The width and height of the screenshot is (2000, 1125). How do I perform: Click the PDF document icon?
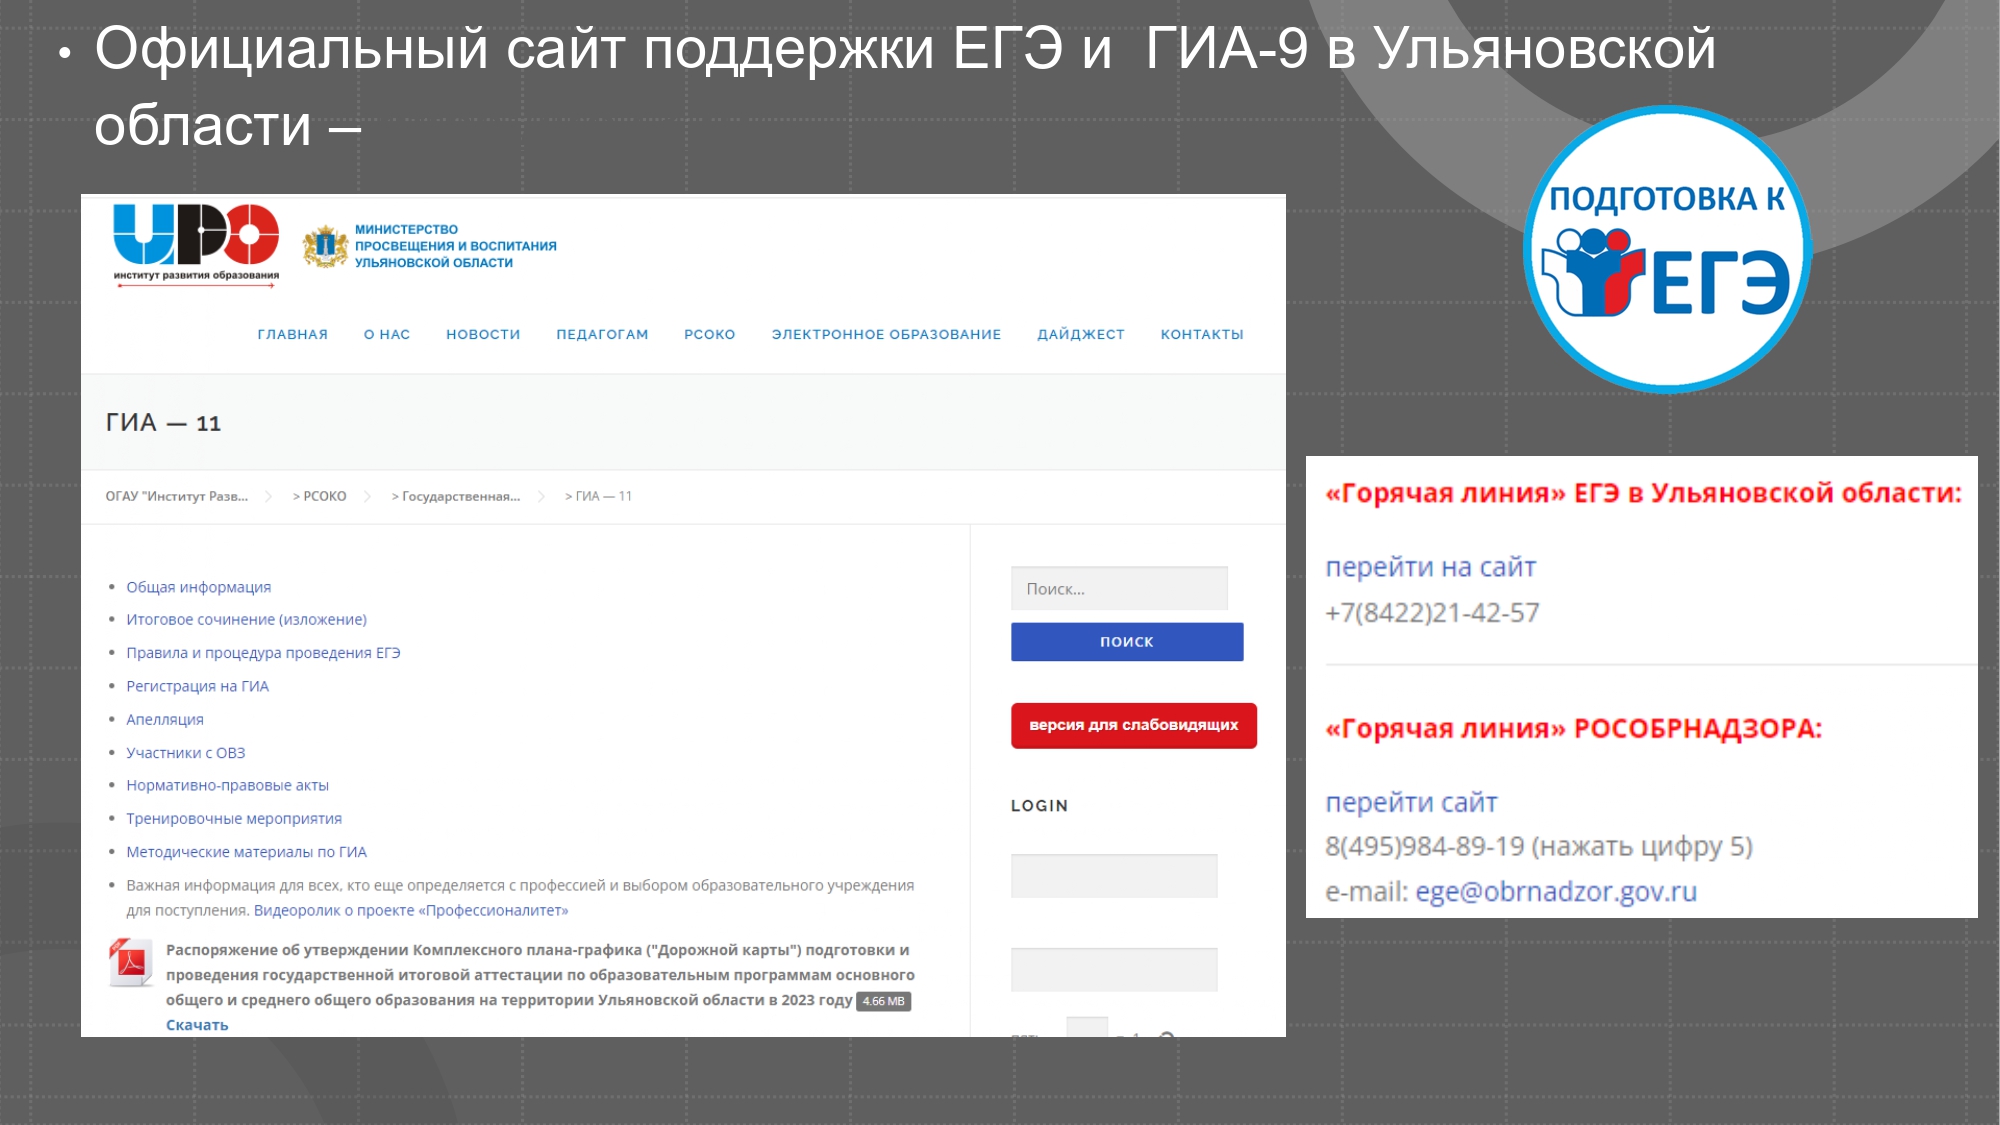[x=131, y=962]
